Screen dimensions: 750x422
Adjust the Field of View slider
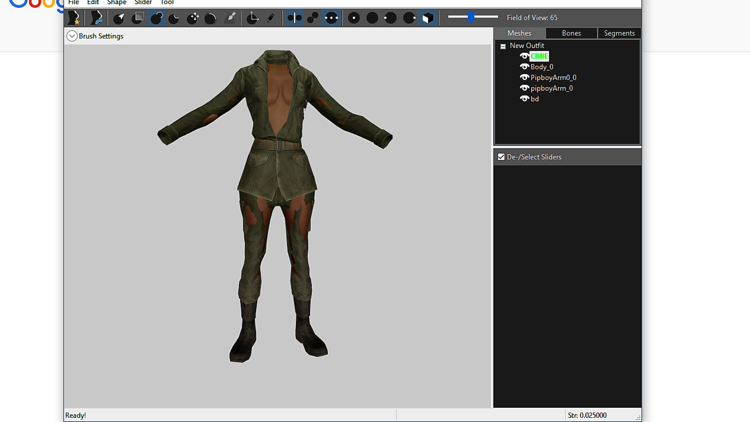(471, 18)
